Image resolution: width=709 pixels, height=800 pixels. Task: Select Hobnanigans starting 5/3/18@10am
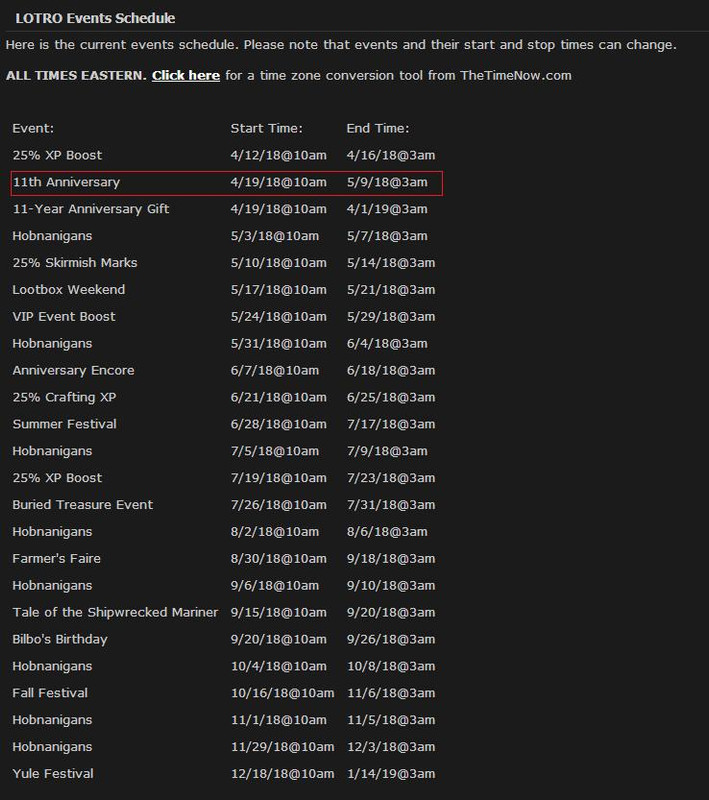pos(53,236)
